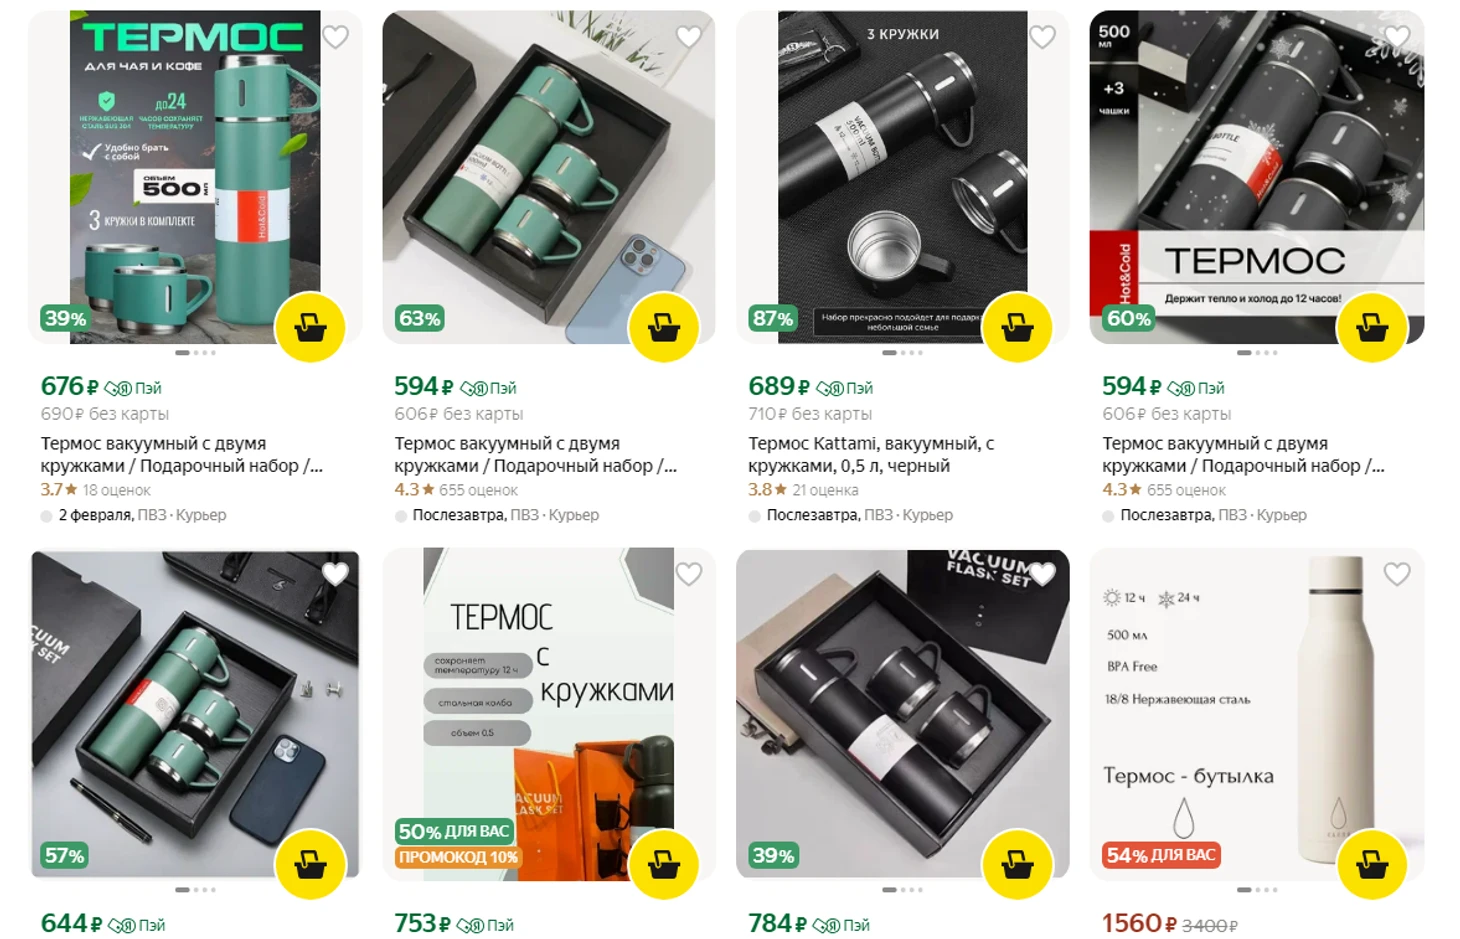This screenshot has height=939, width=1460.
Task: Toggle favorite heart on 63% discount thermos
Action: (x=689, y=37)
